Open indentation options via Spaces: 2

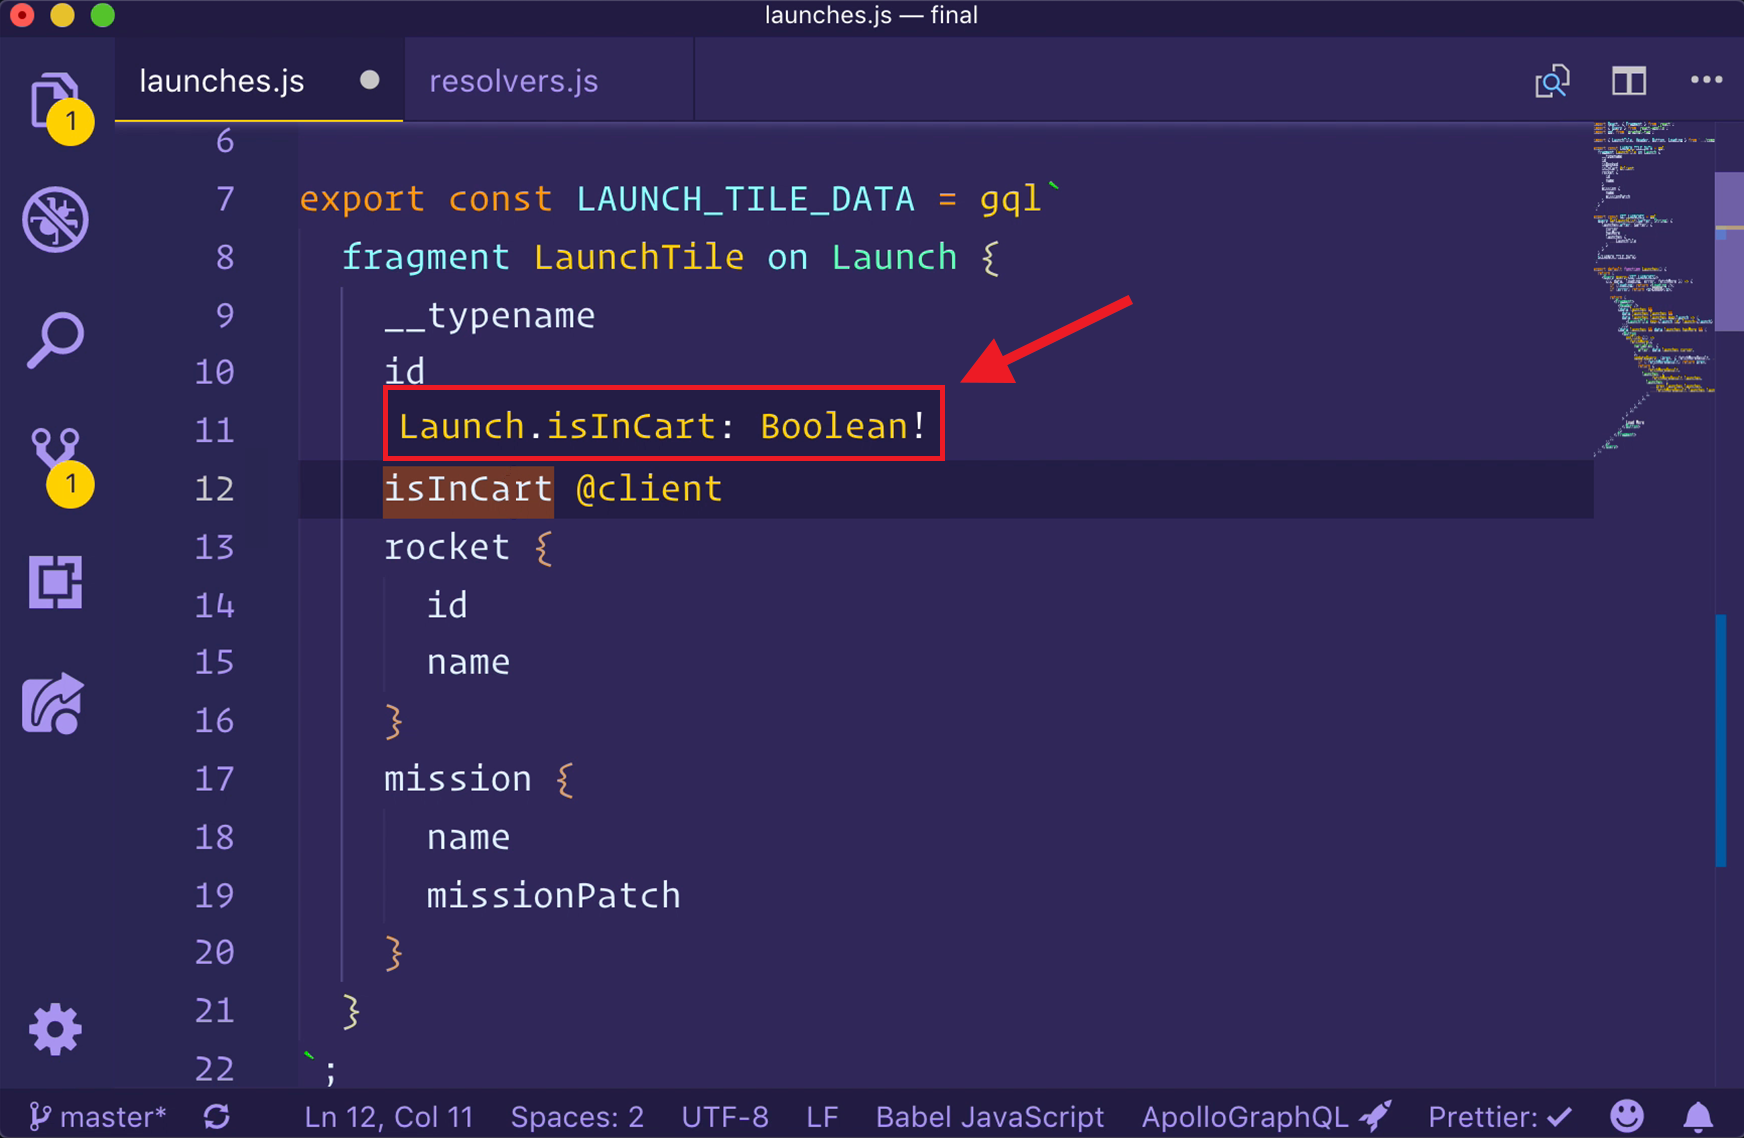[x=577, y=1117]
